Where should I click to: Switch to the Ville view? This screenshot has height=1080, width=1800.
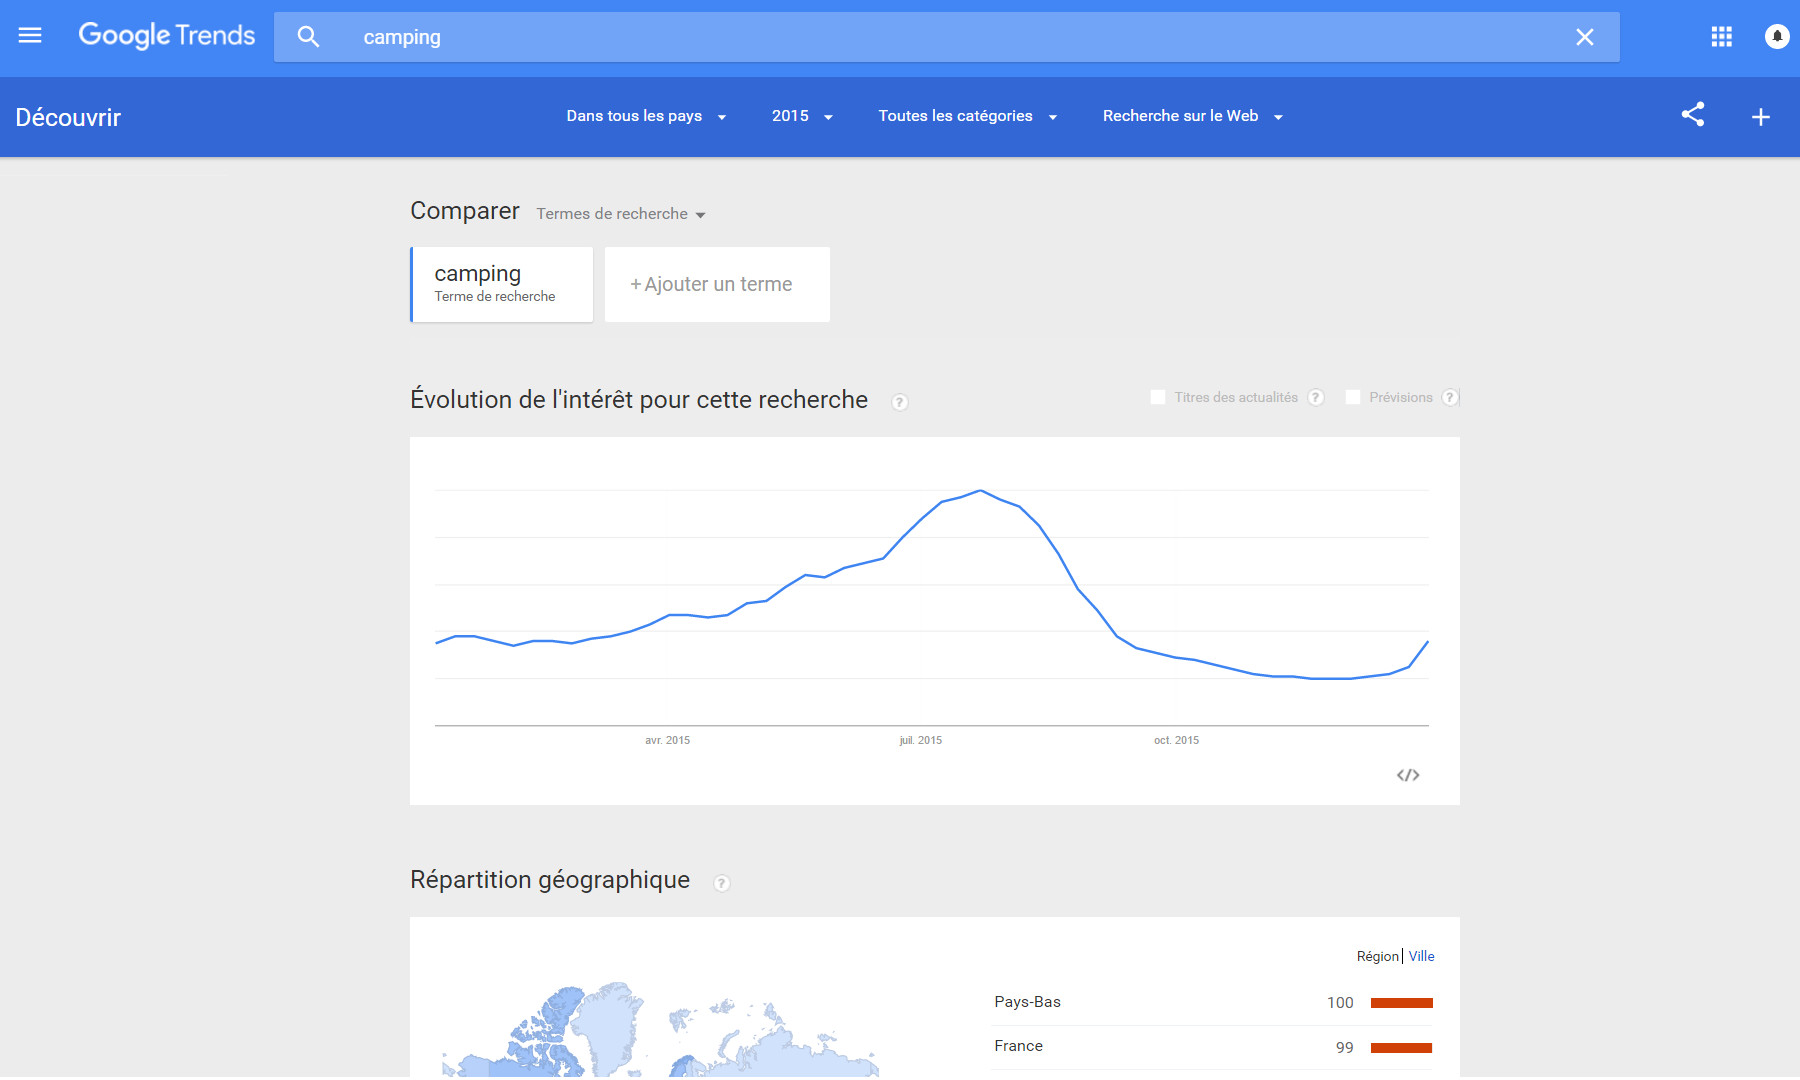point(1421,956)
